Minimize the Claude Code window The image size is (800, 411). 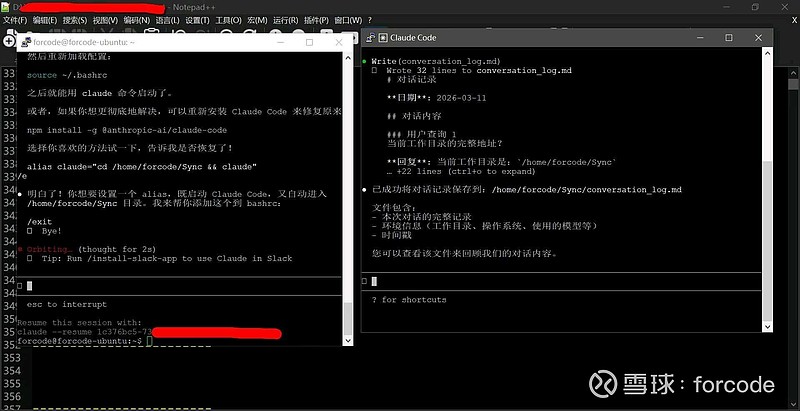click(700, 38)
